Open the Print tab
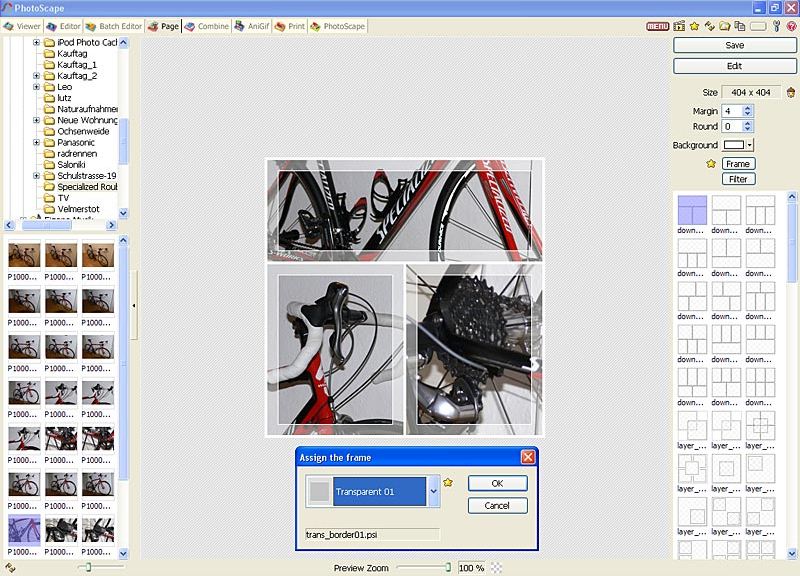This screenshot has height=576, width=800. 290,26
